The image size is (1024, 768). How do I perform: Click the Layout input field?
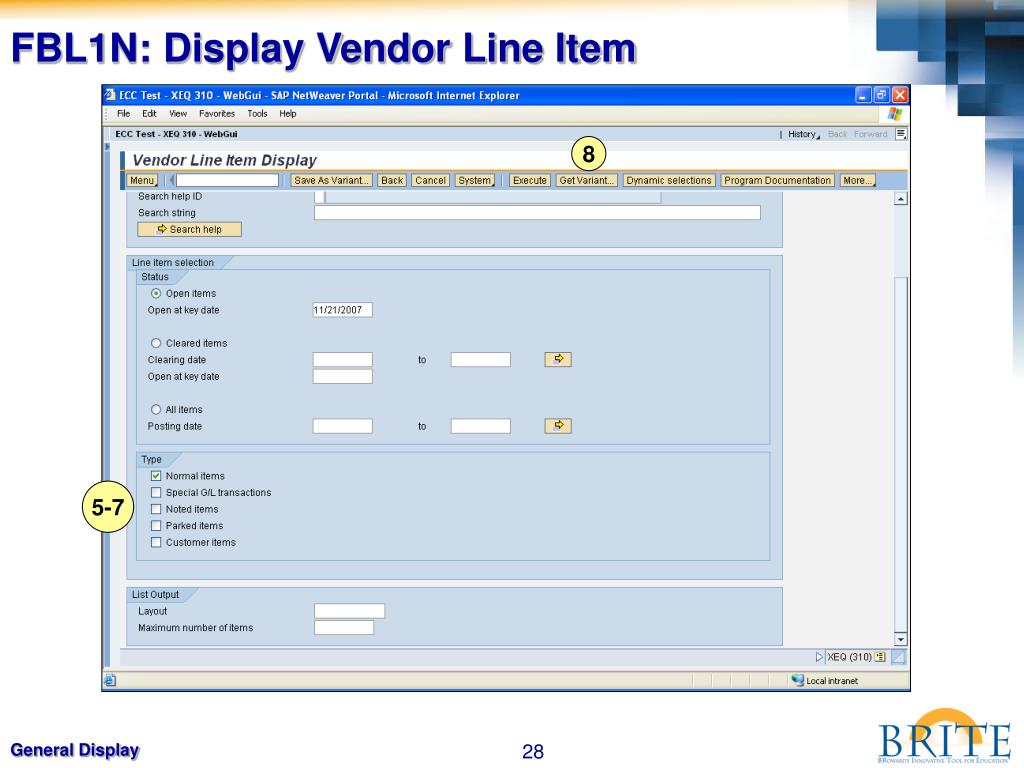pyautogui.click(x=349, y=611)
